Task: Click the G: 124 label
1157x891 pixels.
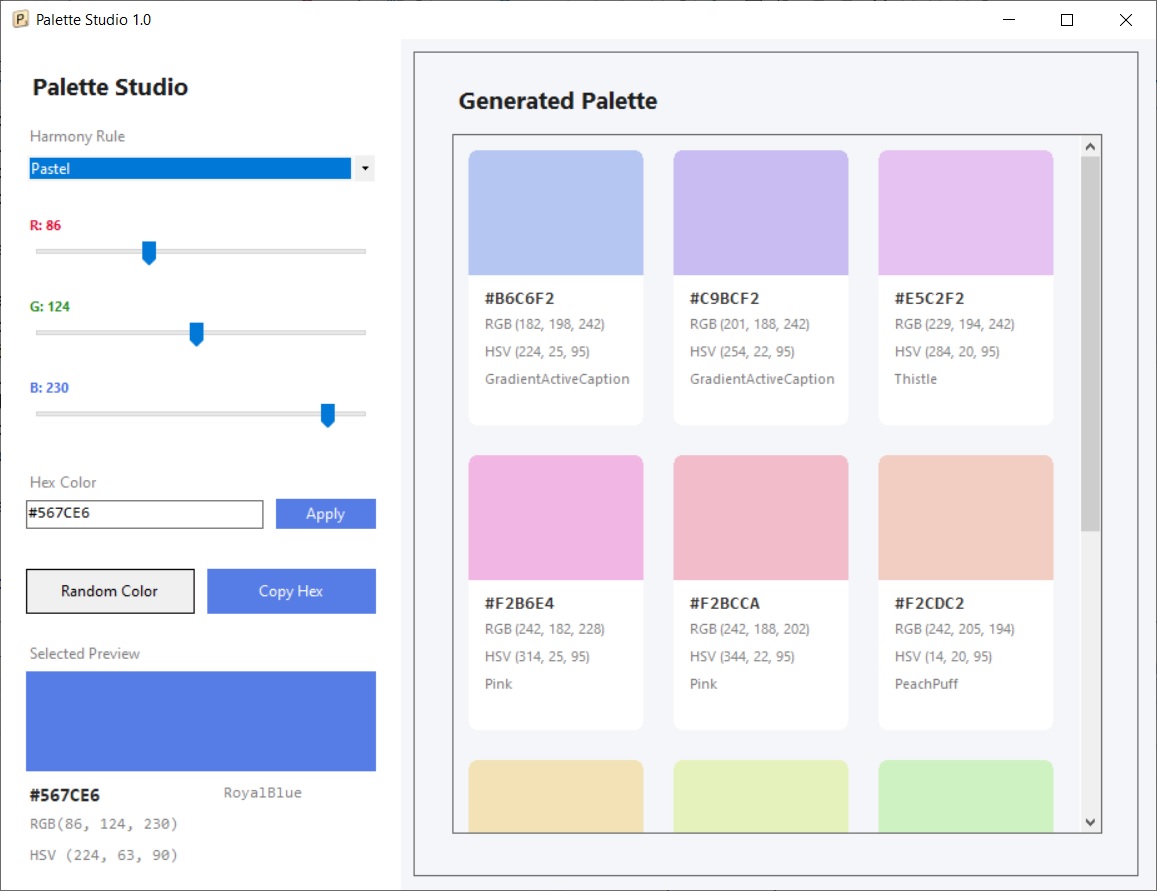Action: click(x=49, y=306)
